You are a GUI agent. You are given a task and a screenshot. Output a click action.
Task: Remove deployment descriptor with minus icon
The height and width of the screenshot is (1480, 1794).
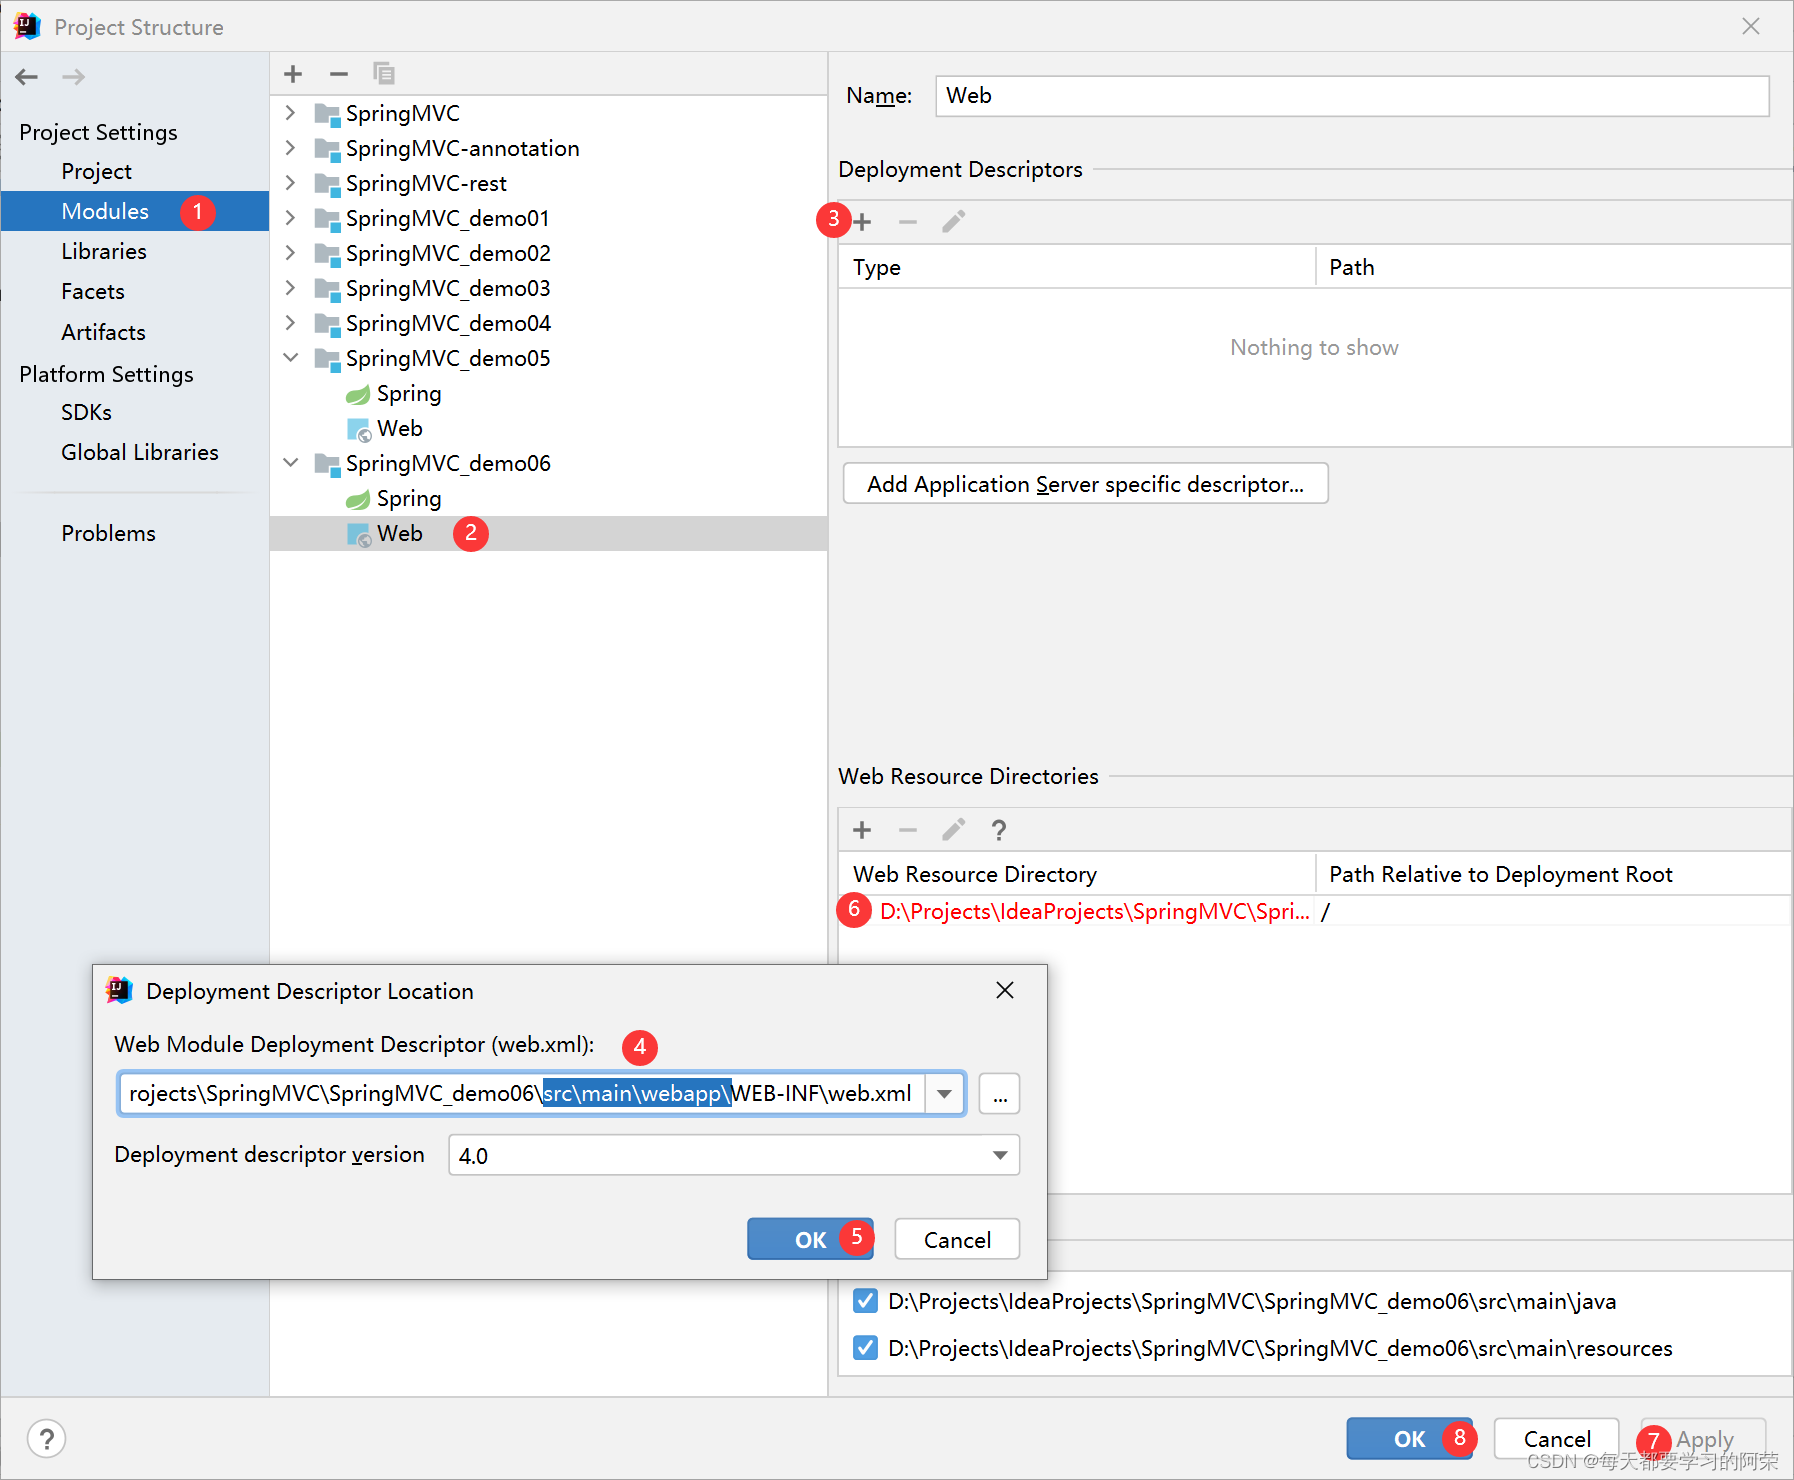(x=908, y=222)
